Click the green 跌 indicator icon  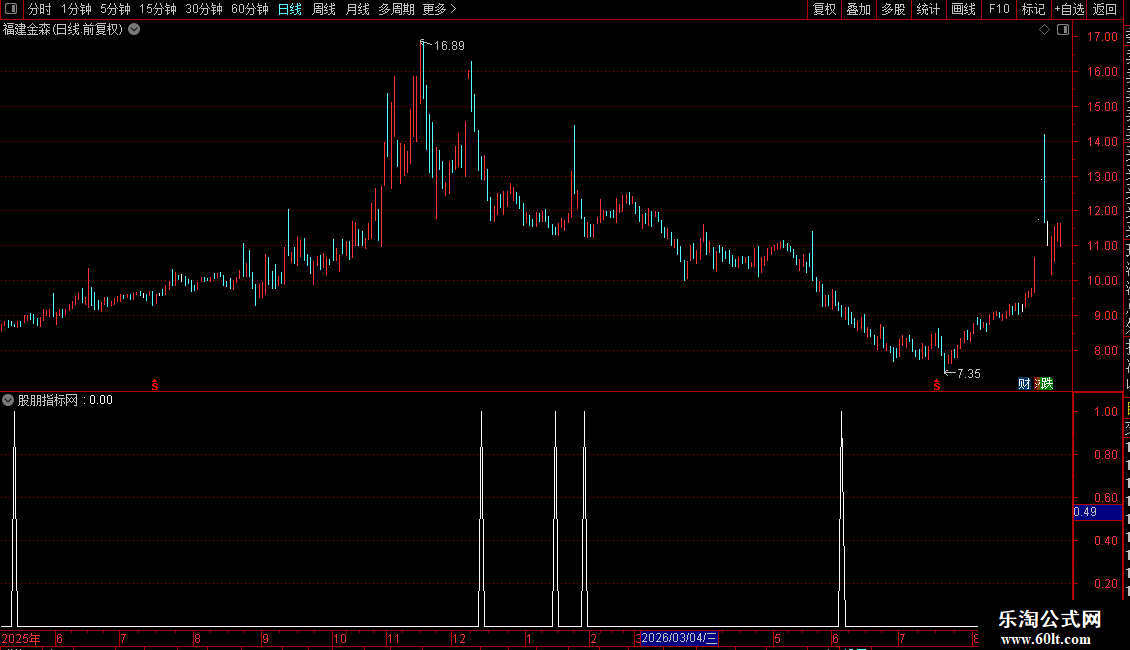(x=1046, y=383)
